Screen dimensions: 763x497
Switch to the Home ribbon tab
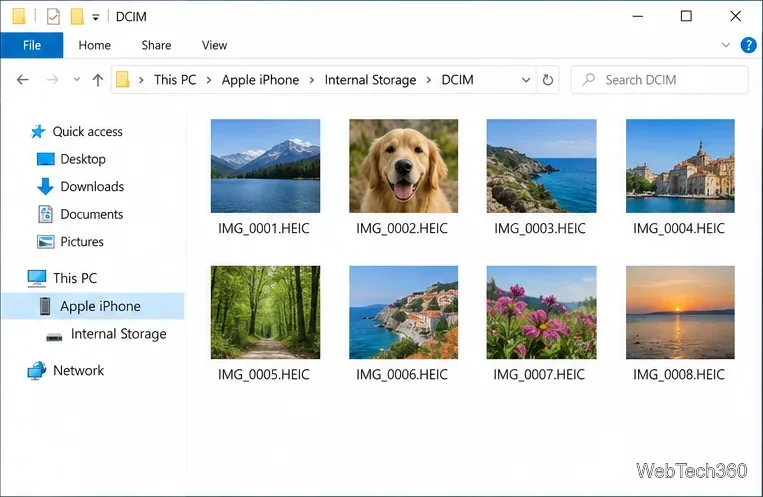pos(94,45)
